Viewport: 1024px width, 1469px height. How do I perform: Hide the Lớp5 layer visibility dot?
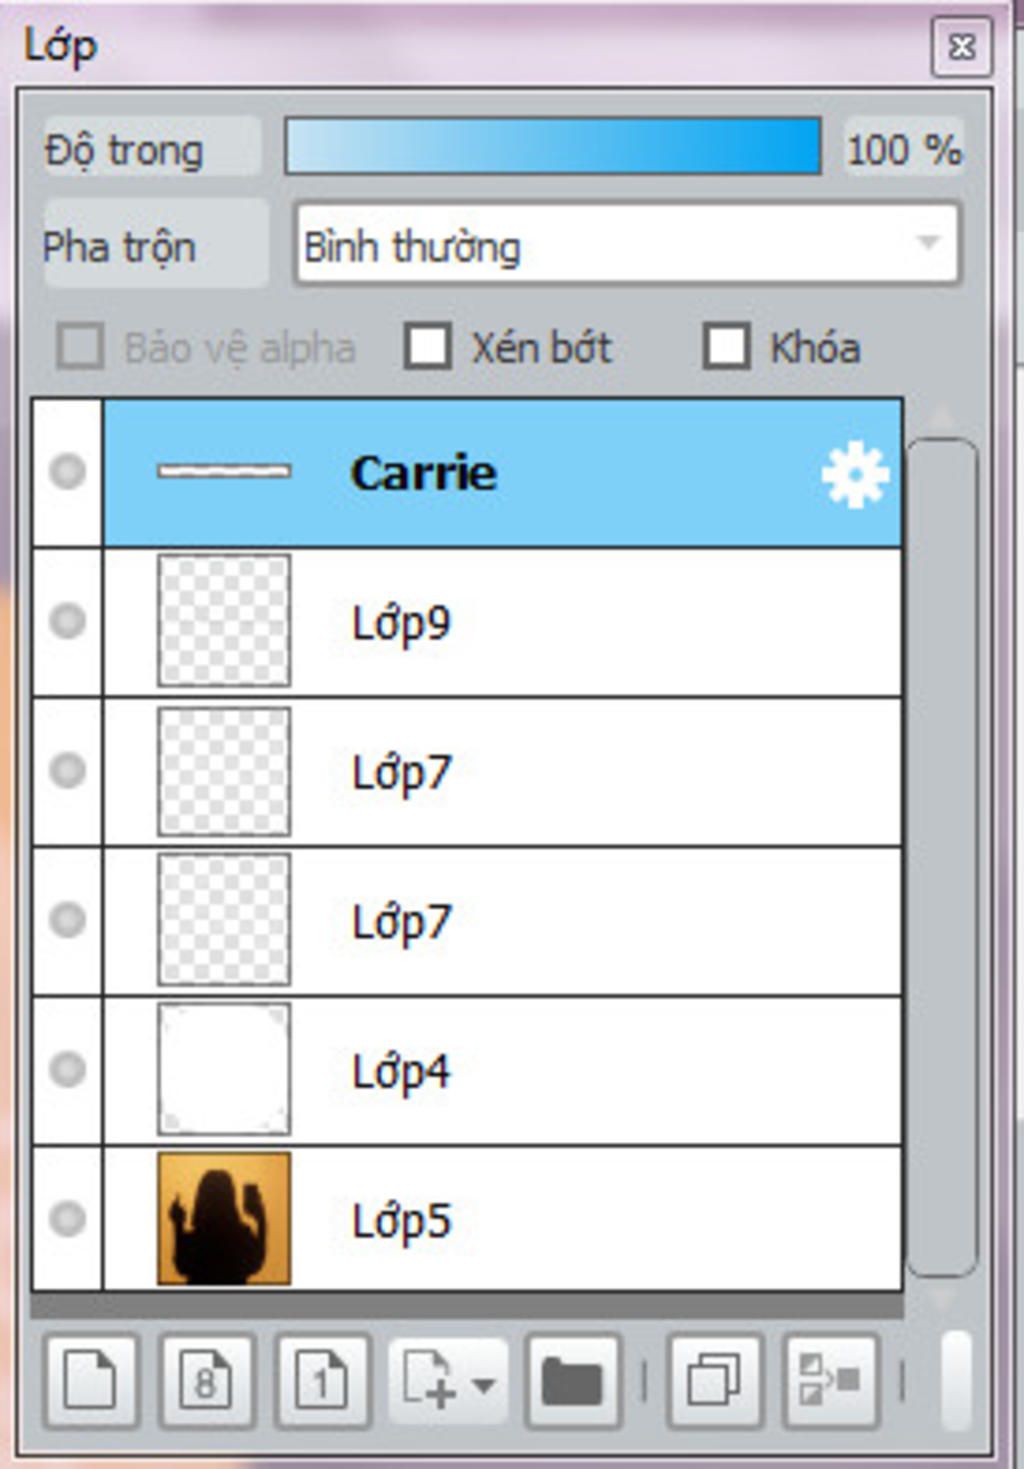[x=67, y=1218]
